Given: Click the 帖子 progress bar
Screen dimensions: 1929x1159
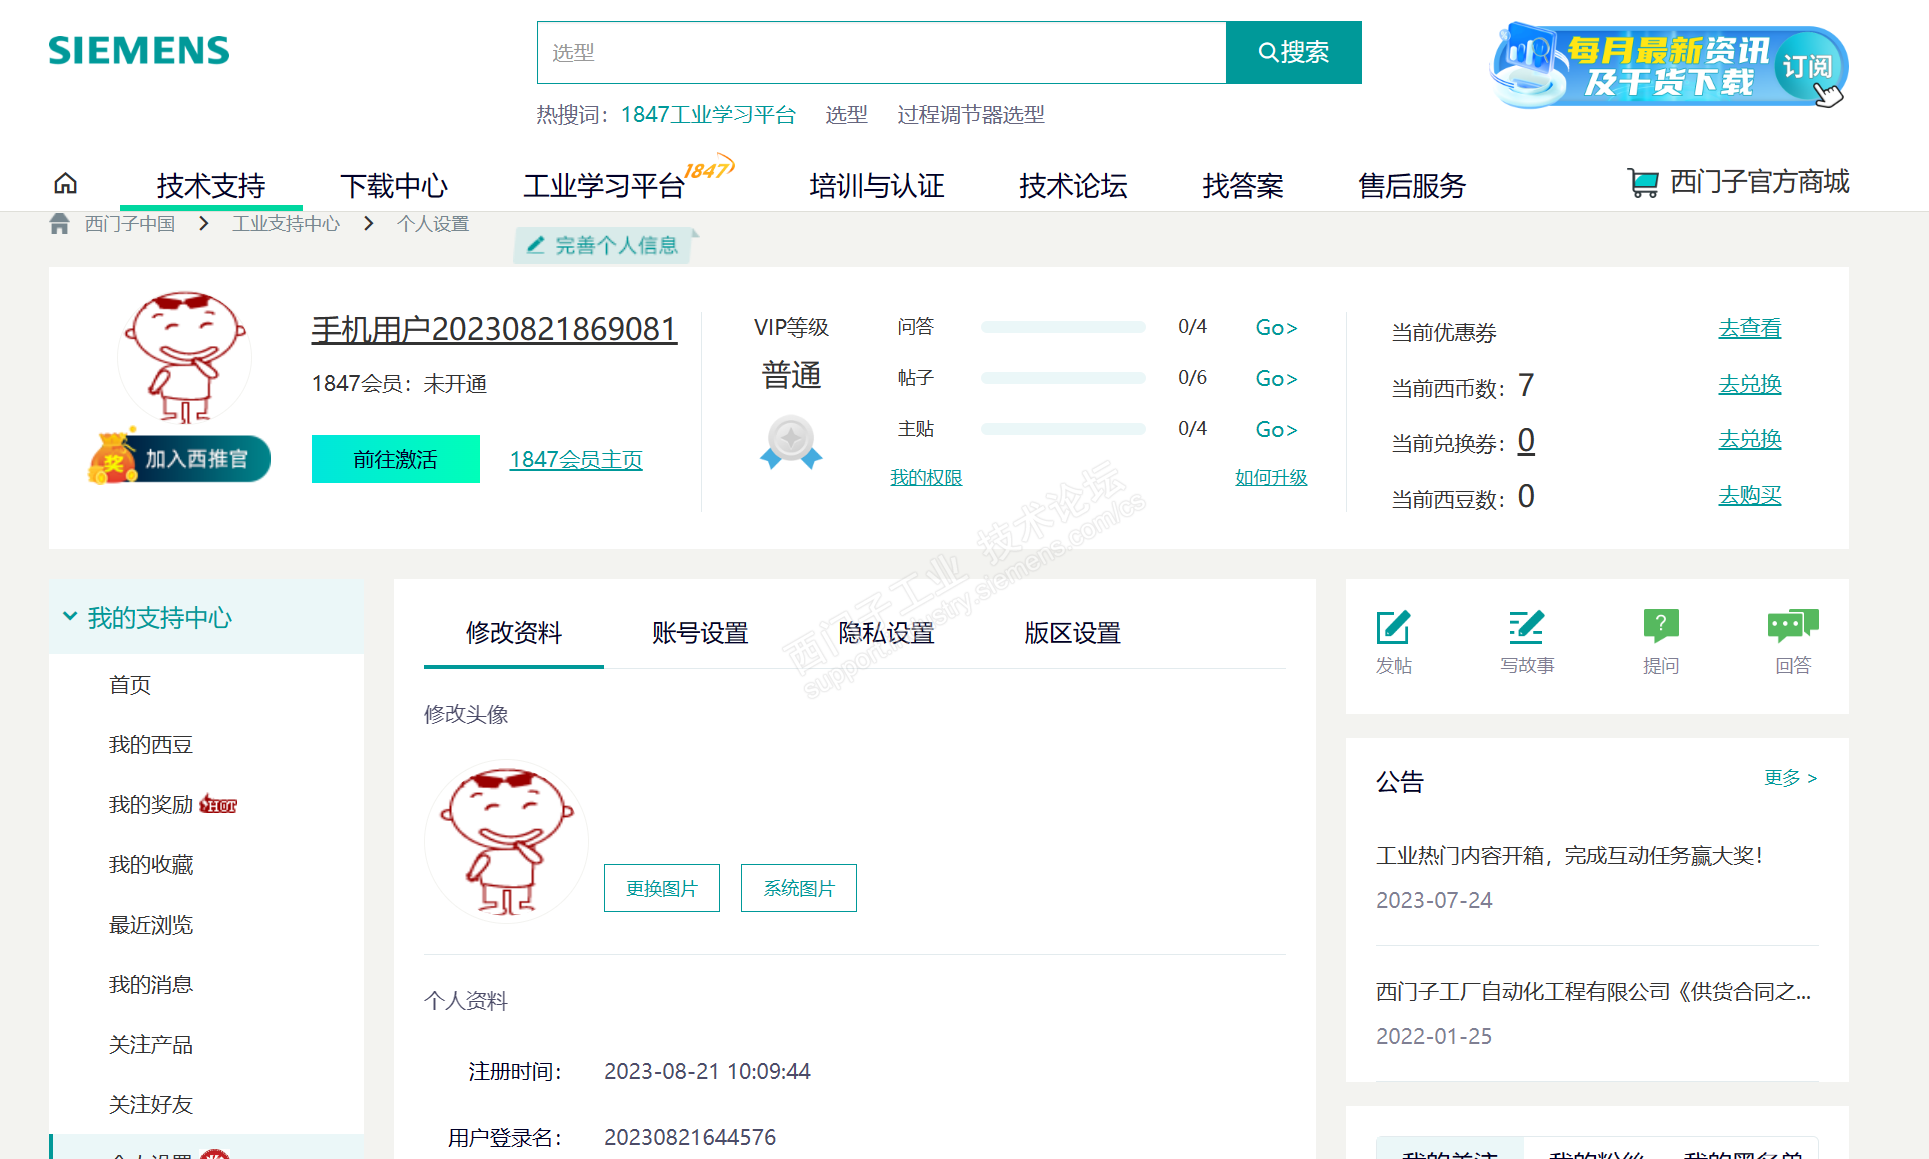Looking at the screenshot, I should (1063, 378).
